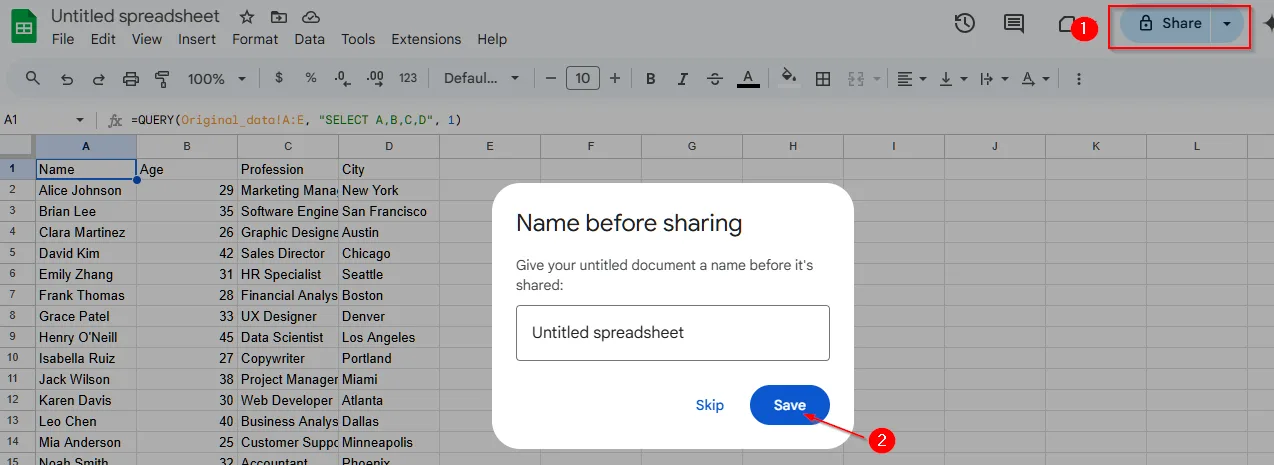
Task: Undo the last action
Action: pos(67,78)
